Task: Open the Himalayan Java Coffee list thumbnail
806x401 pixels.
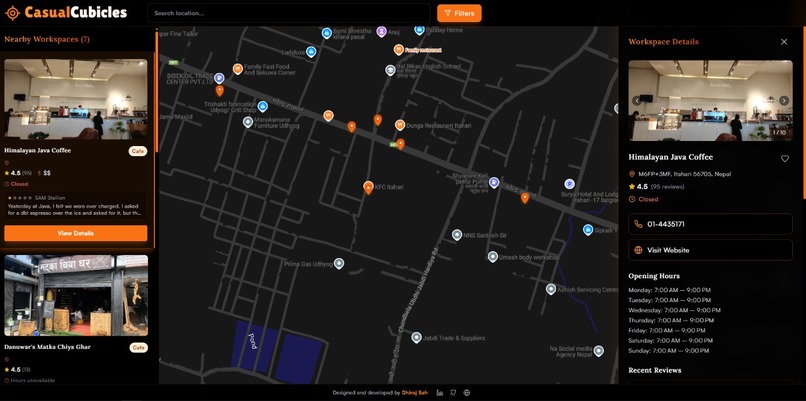Action: pos(76,99)
